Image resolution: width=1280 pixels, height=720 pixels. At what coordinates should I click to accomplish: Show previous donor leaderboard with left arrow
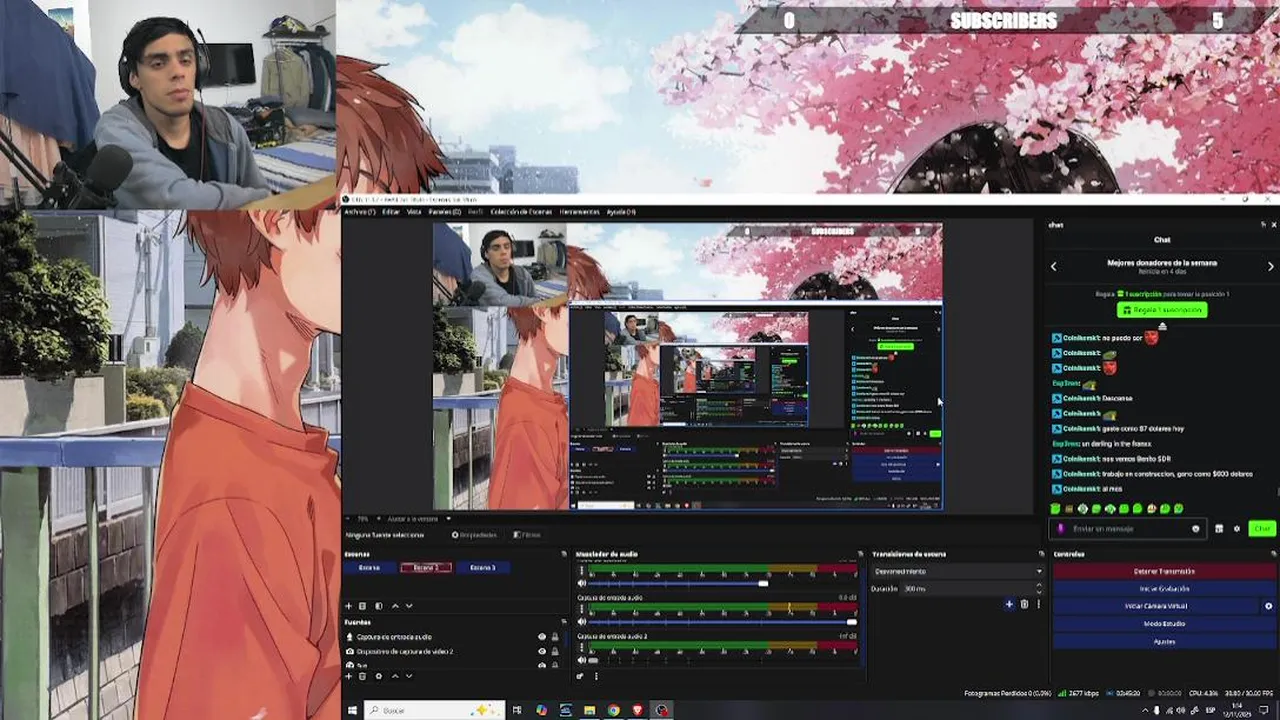1053,266
